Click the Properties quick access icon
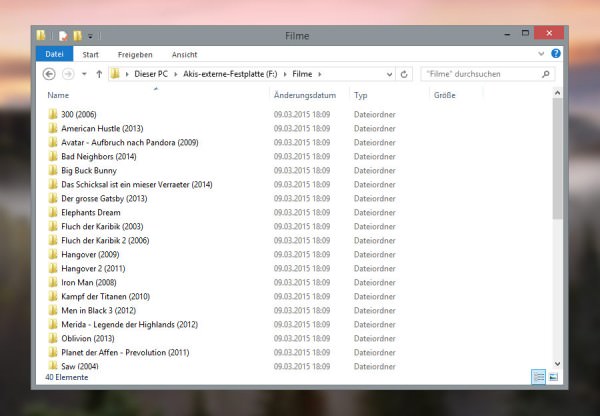This screenshot has height=416, width=600. pos(63,36)
